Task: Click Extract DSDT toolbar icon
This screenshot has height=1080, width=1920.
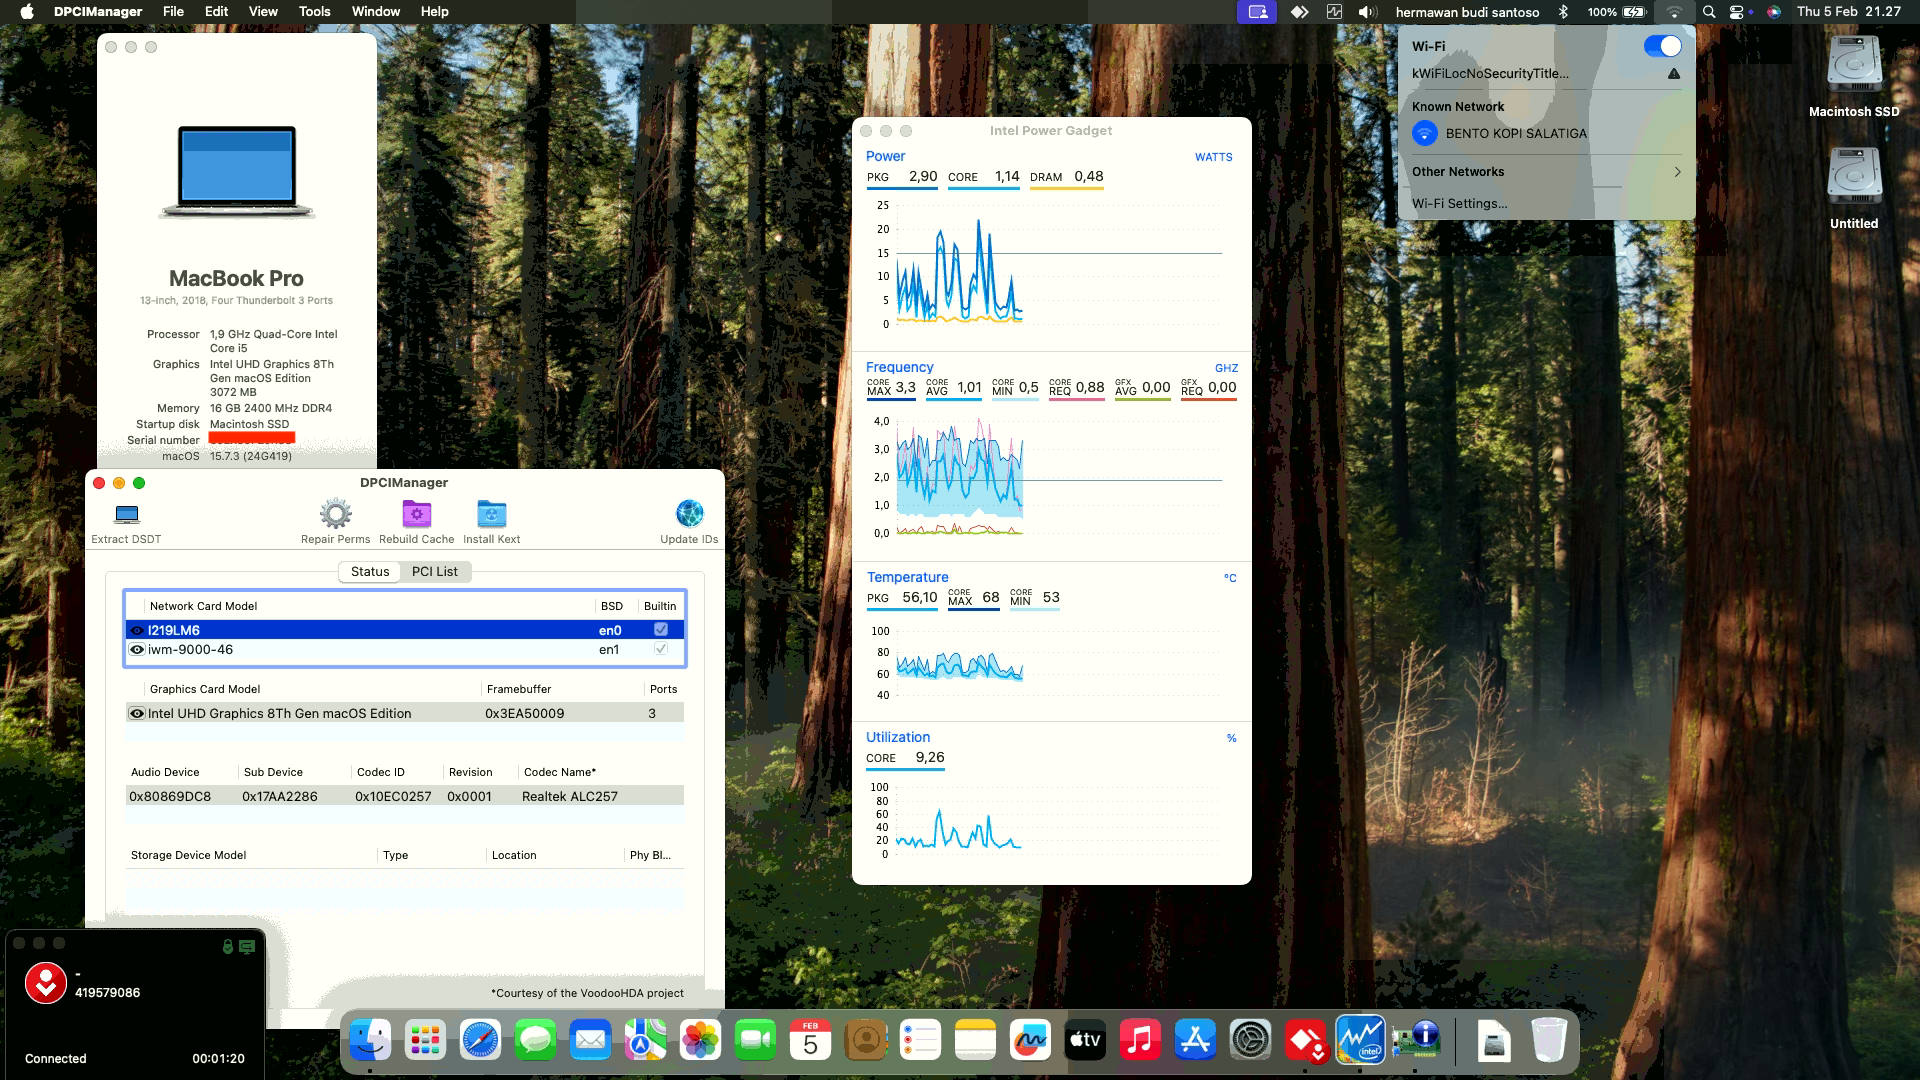Action: pyautogui.click(x=126, y=514)
